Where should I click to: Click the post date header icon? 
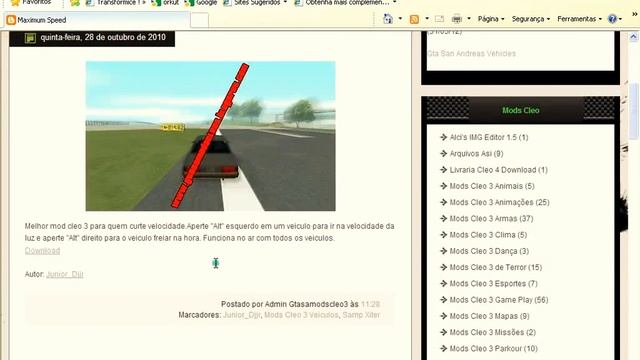30,38
